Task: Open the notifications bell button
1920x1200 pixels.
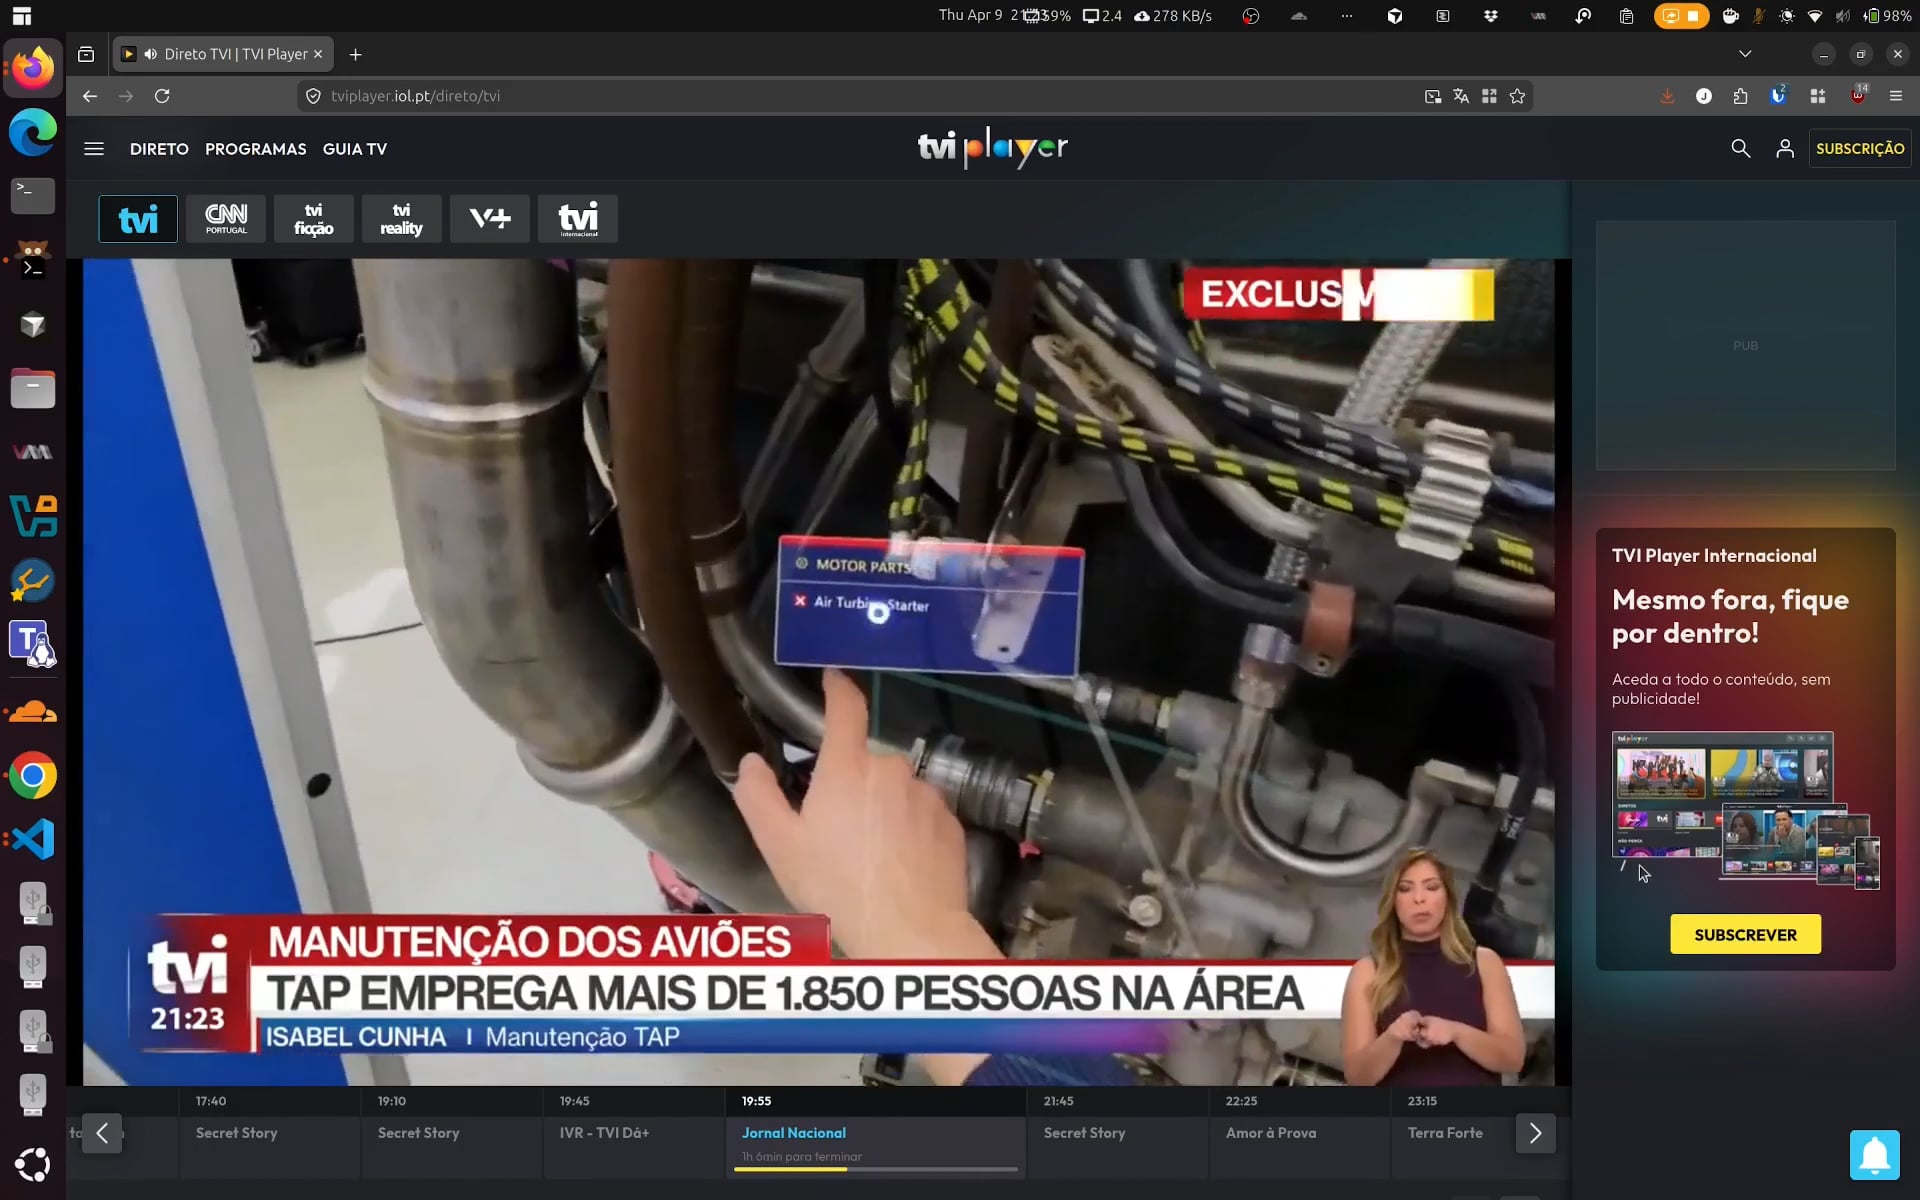Action: (x=1874, y=1155)
